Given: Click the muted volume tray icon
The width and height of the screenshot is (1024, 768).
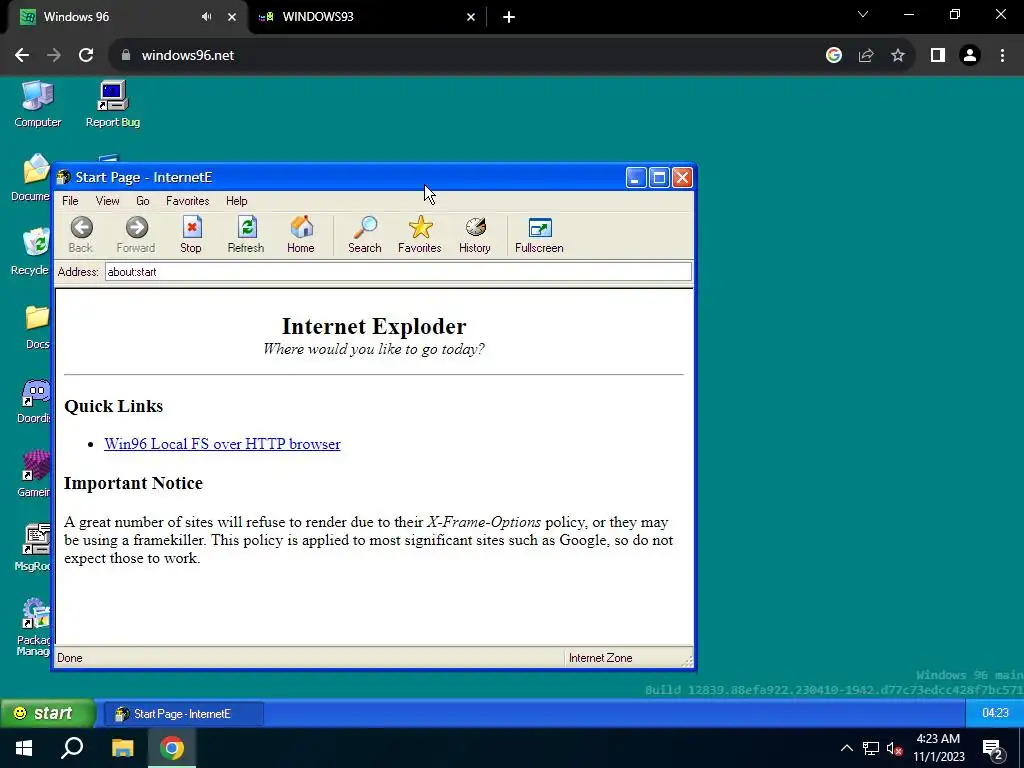Looking at the screenshot, I should (x=895, y=749).
